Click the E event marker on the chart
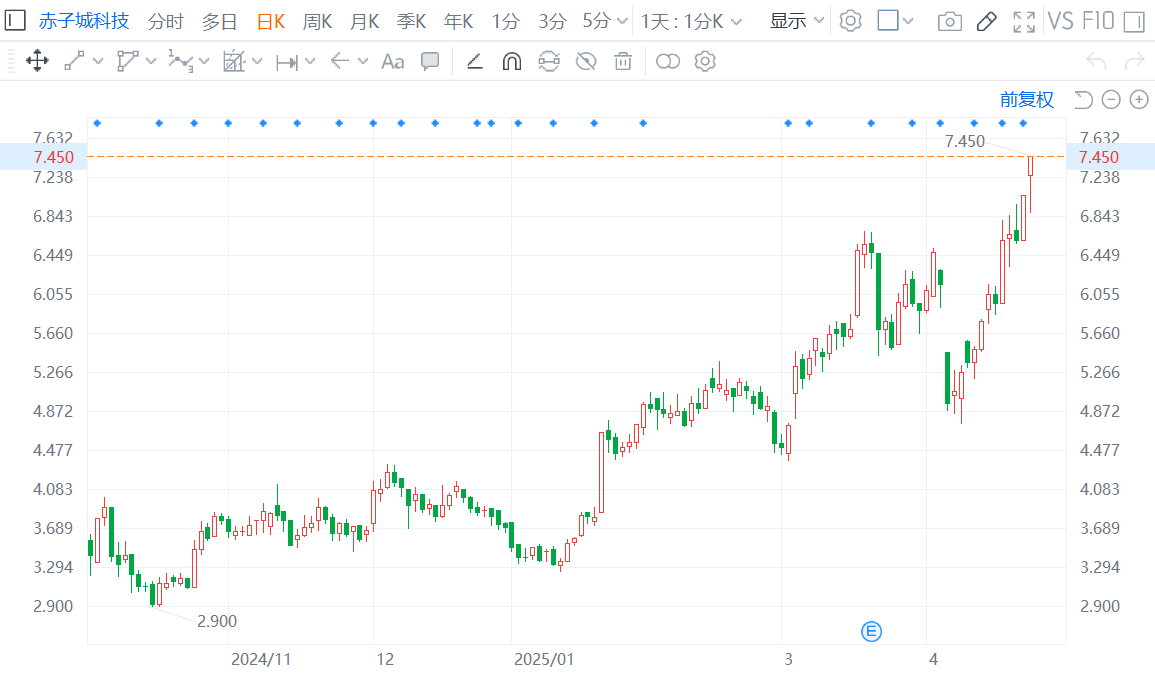 [x=871, y=632]
